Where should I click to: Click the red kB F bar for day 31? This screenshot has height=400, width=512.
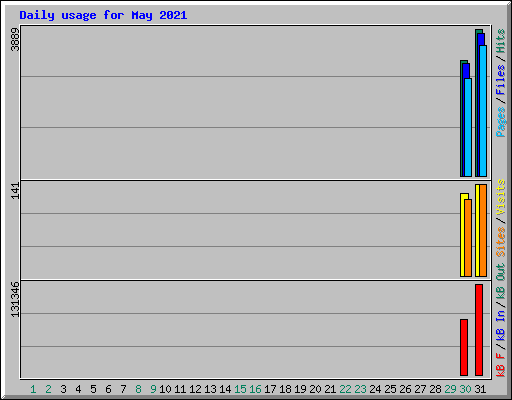479,330
